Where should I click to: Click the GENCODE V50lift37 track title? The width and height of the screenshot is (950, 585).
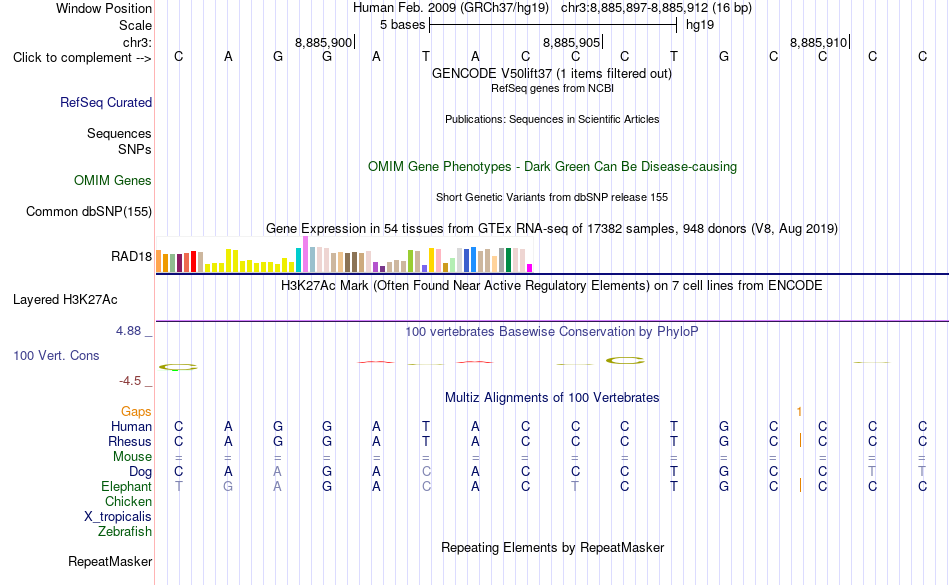point(552,73)
